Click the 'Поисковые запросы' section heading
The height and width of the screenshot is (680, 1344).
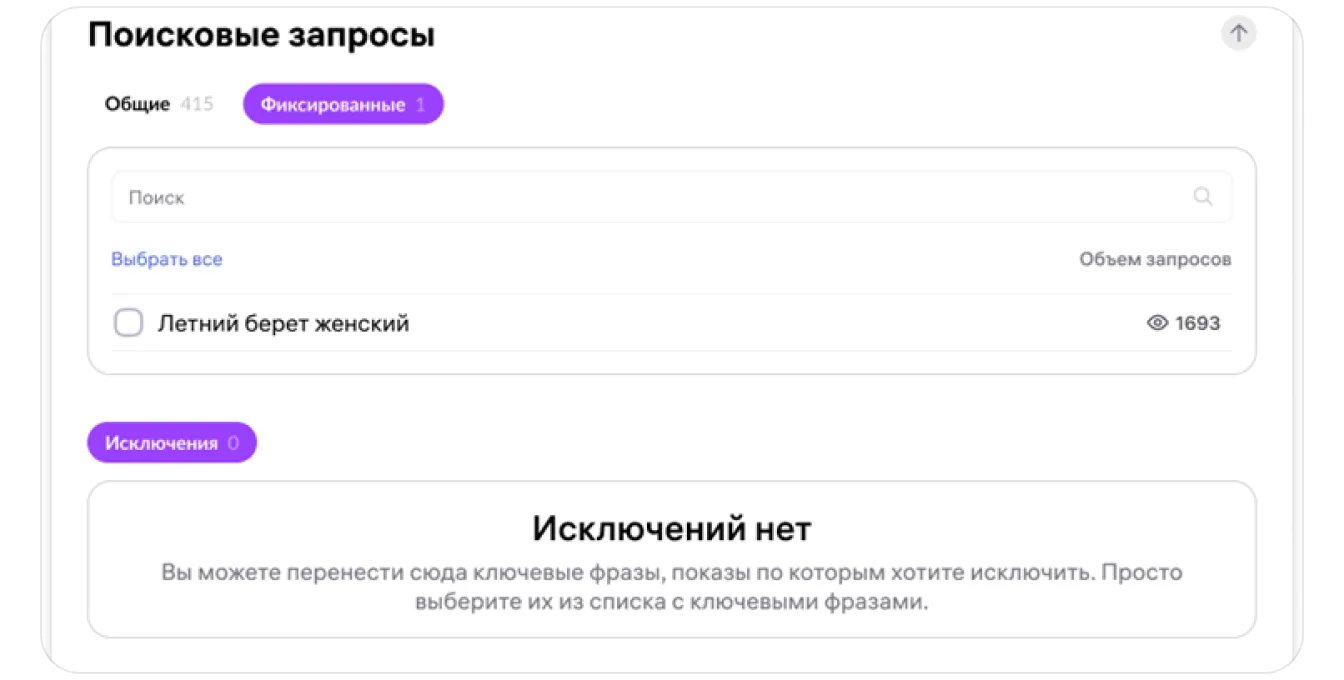261,36
